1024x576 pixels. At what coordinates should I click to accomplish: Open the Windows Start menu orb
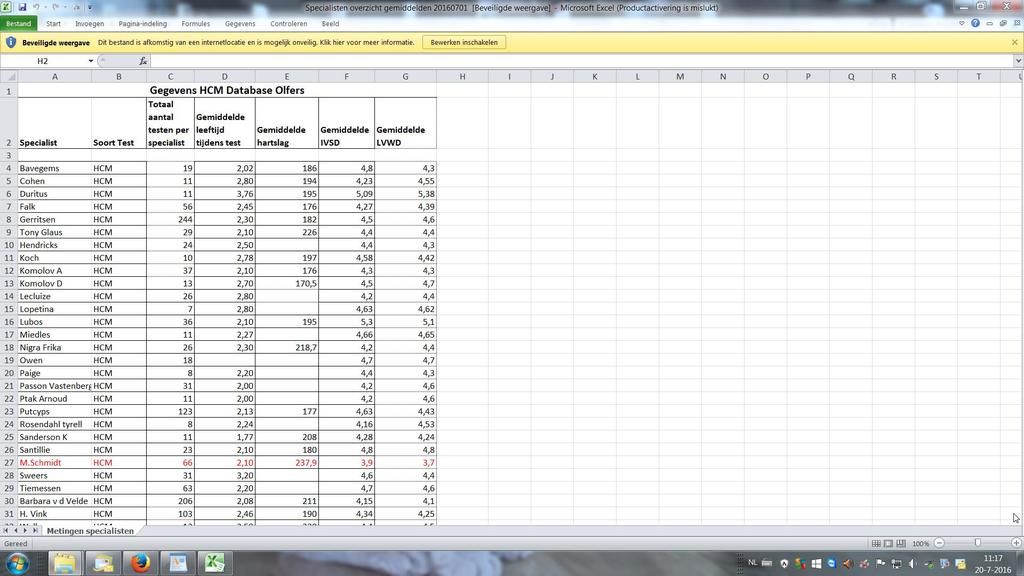click(x=18, y=563)
